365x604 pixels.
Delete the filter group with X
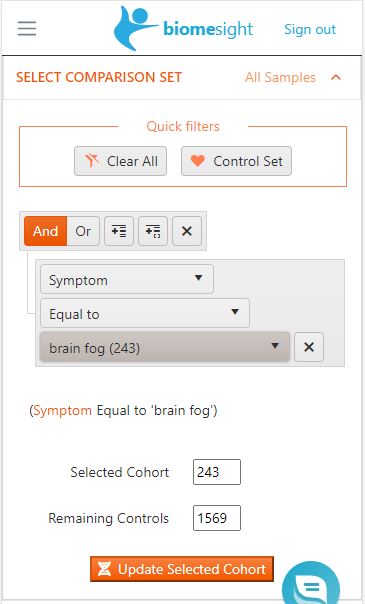click(x=187, y=231)
